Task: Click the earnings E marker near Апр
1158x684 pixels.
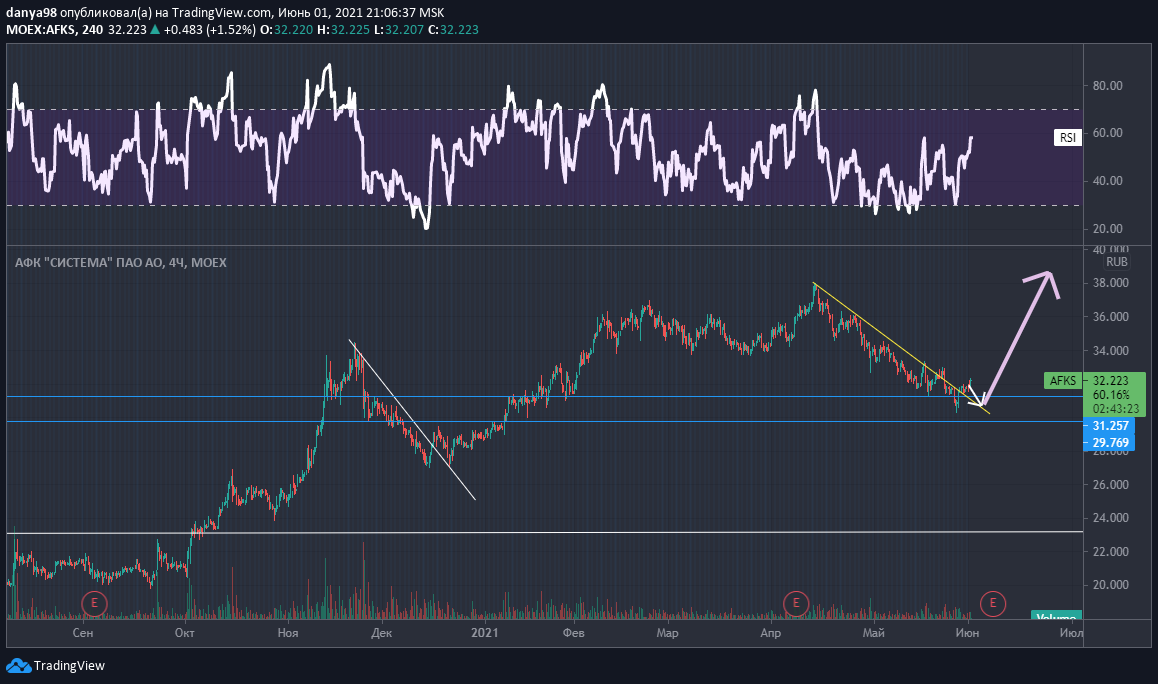Action: pyautogui.click(x=795, y=603)
